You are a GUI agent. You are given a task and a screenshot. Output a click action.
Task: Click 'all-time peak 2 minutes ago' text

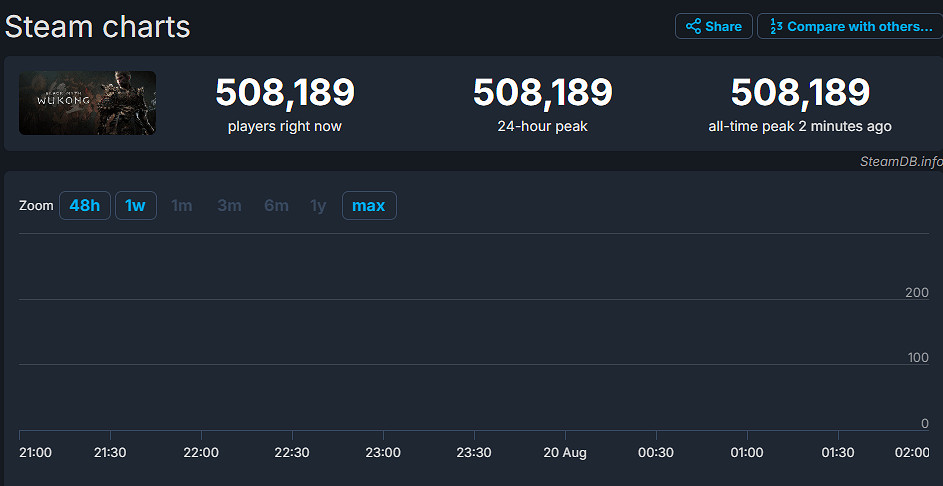(800, 127)
